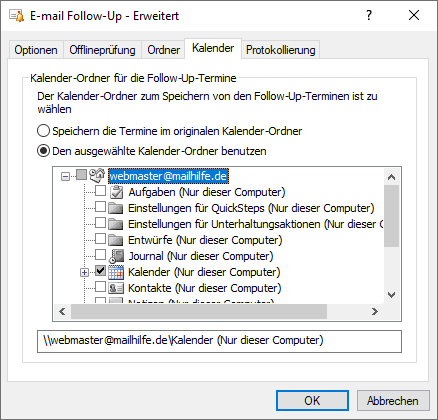The width and height of the screenshot is (438, 420).
Task: Click the selected folder path text field
Action: [219, 341]
